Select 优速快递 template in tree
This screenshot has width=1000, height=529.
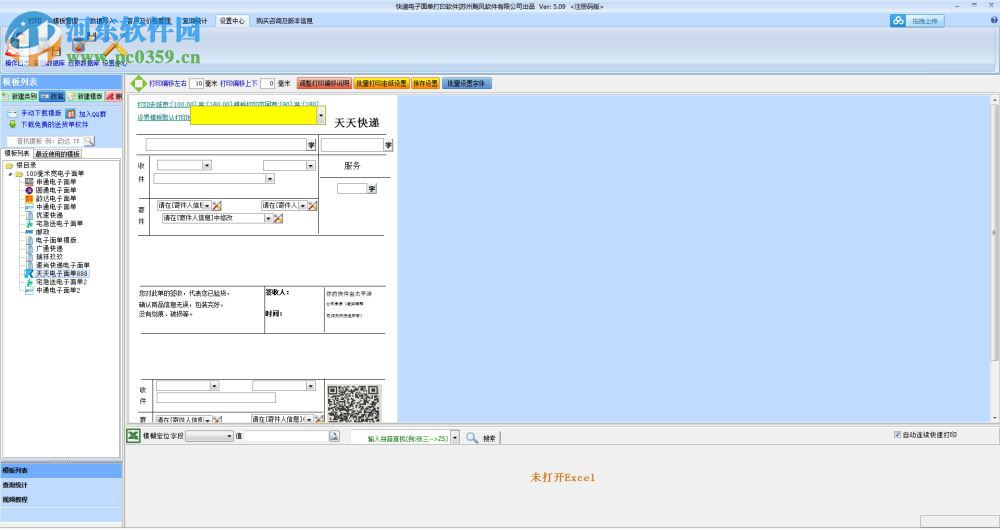coord(49,215)
